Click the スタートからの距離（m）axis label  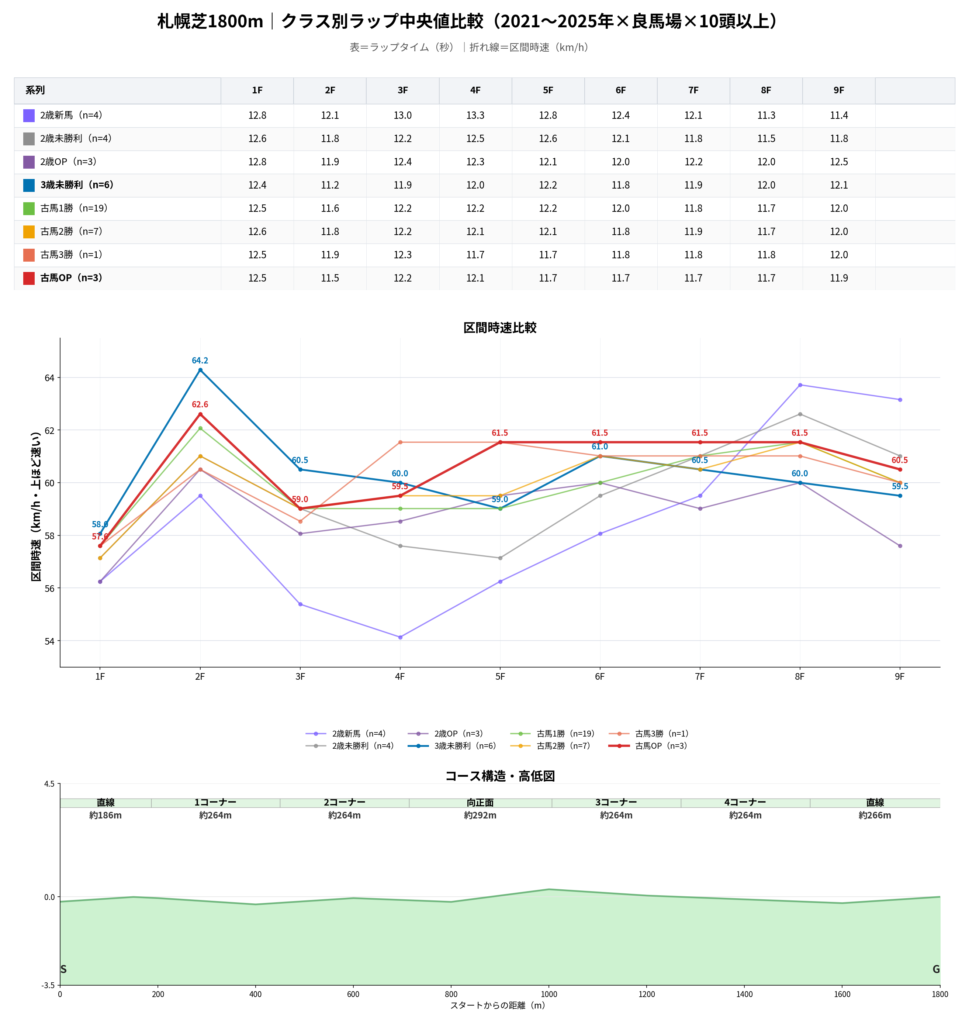point(498,1006)
